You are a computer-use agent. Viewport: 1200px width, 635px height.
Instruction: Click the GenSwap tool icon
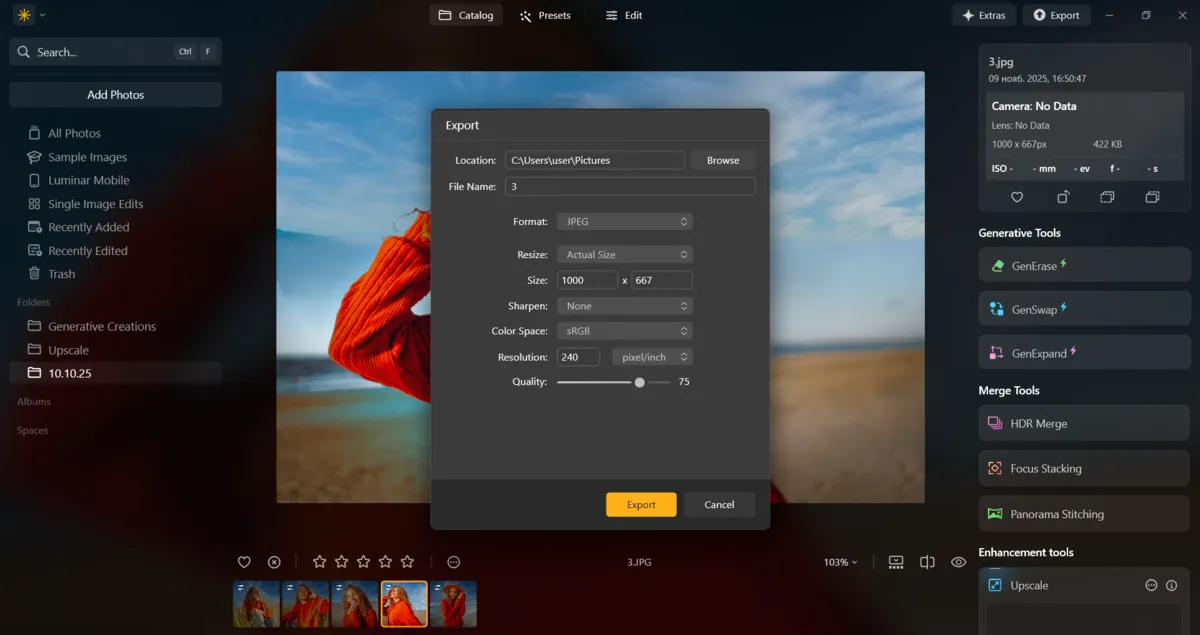[997, 309]
